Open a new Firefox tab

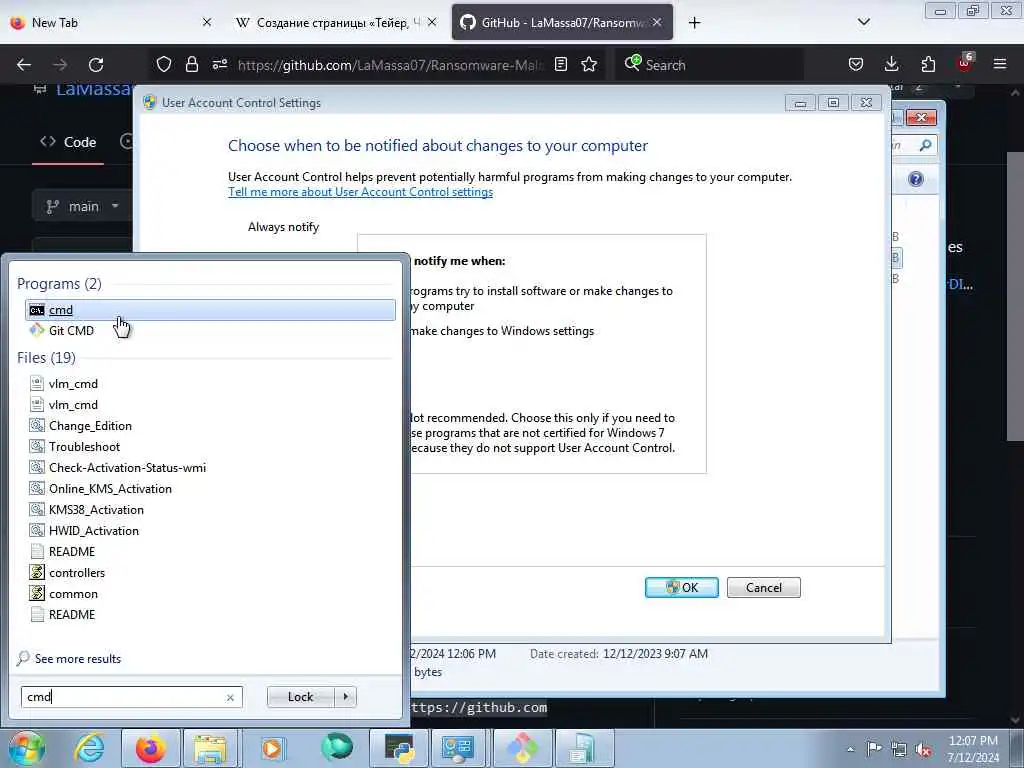pos(694,22)
